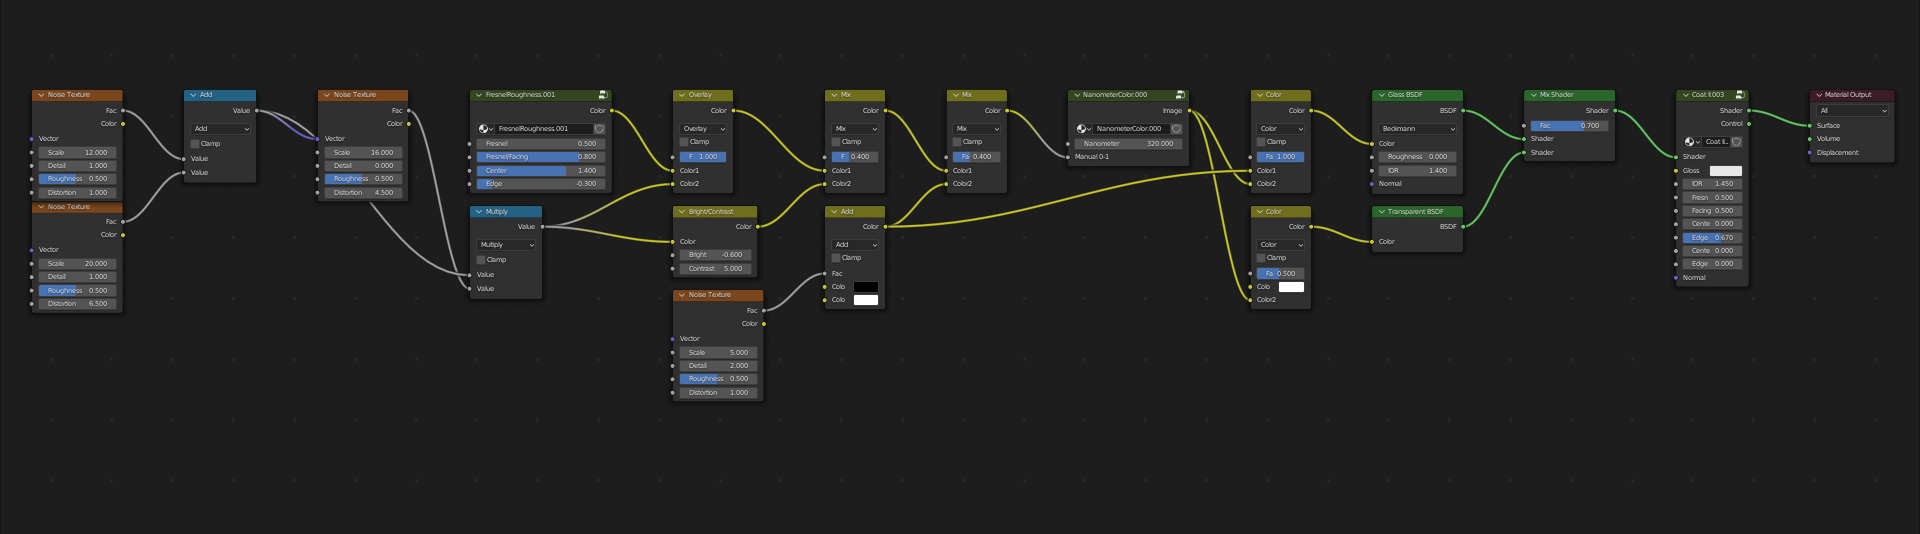Viewport: 1920px width, 534px height.
Task: Toggle fake user shield in Coat node
Action: 1736,142
